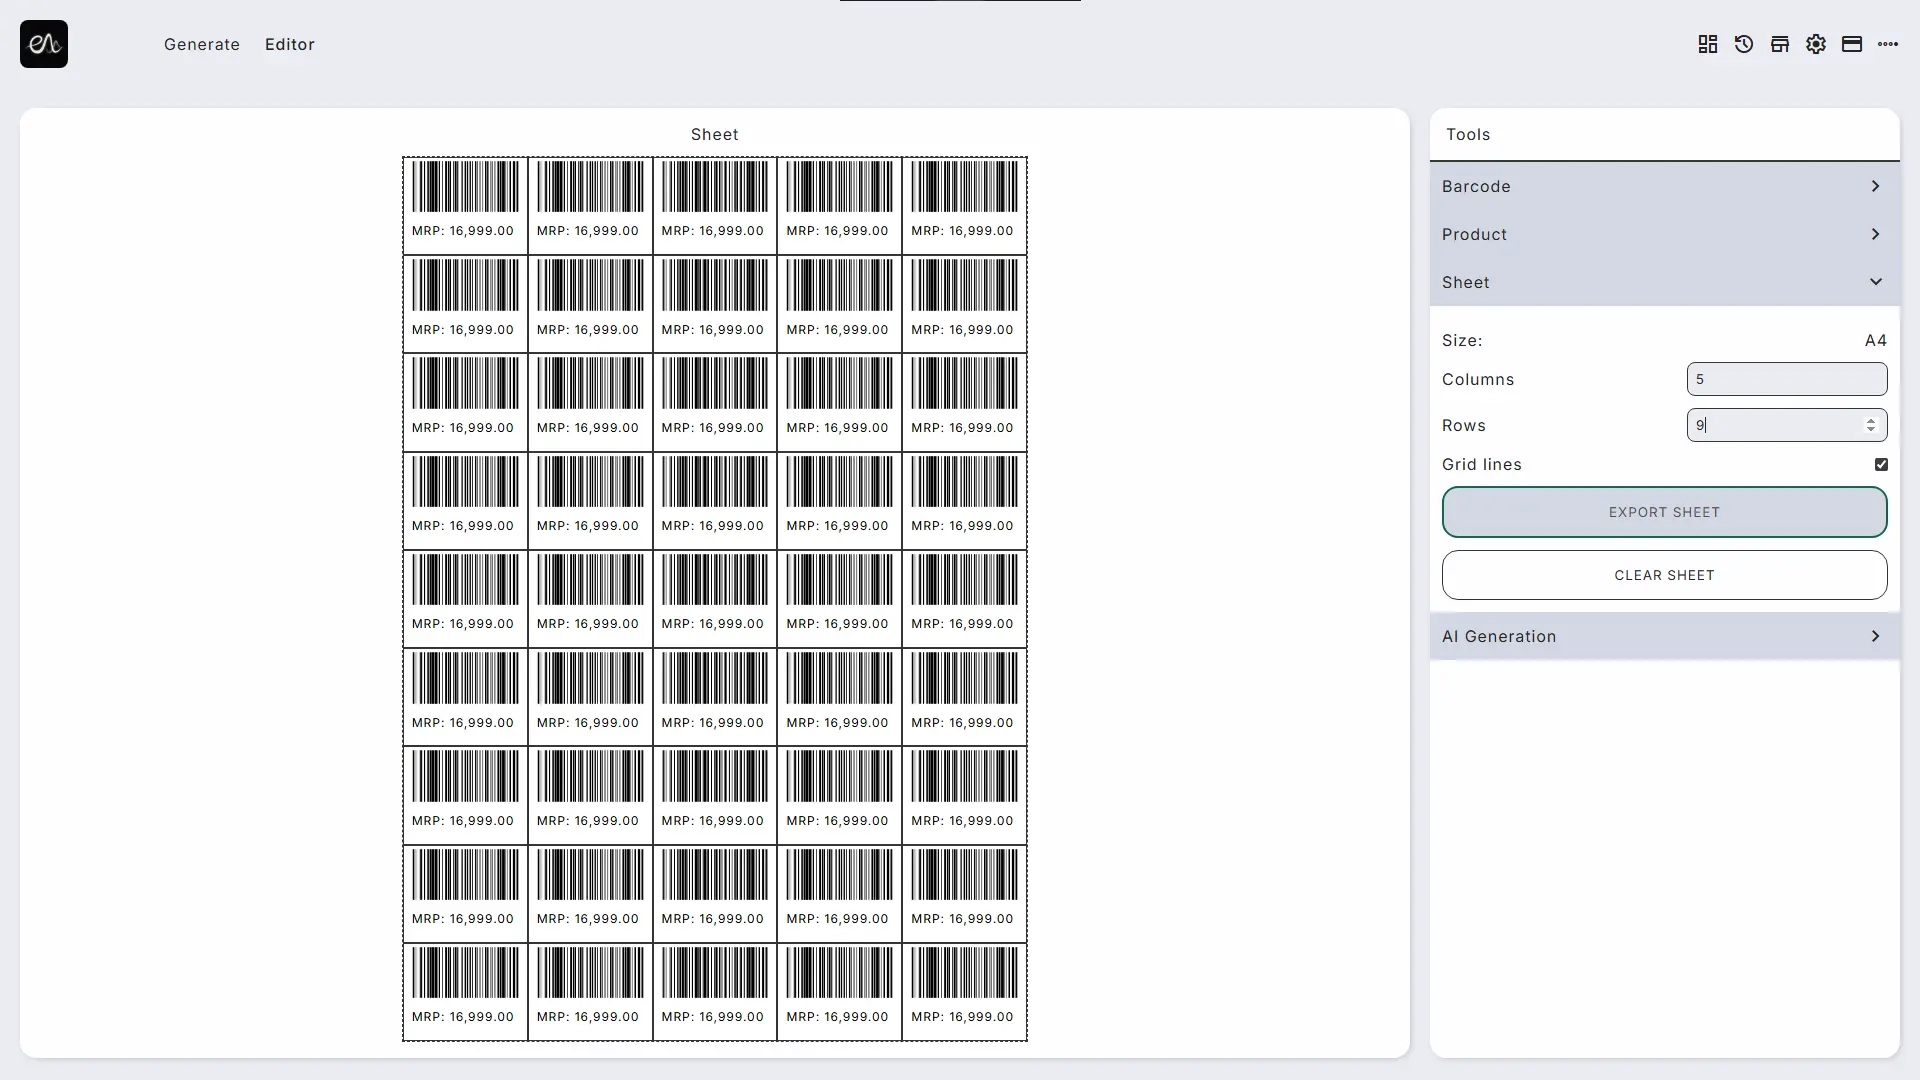Expand the AI Generation section
Image resolution: width=1920 pixels, height=1080 pixels.
1664,636
